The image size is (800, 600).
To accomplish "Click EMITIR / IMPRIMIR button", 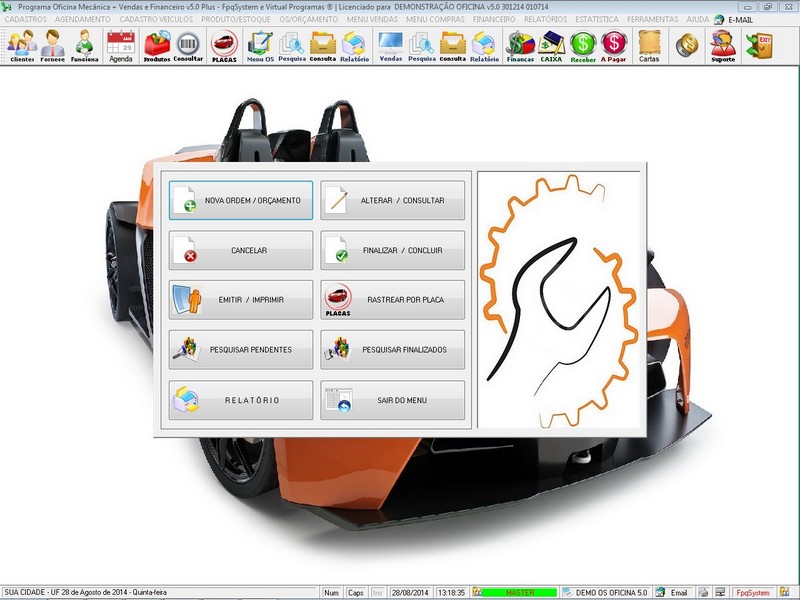I will [241, 300].
